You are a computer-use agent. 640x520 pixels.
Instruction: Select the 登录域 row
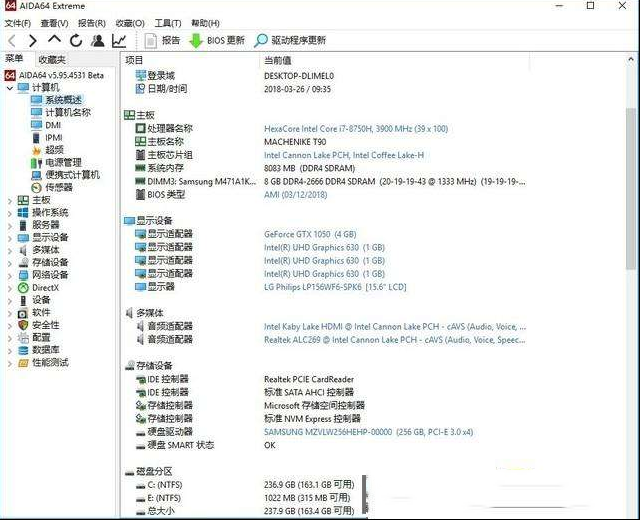325,76
